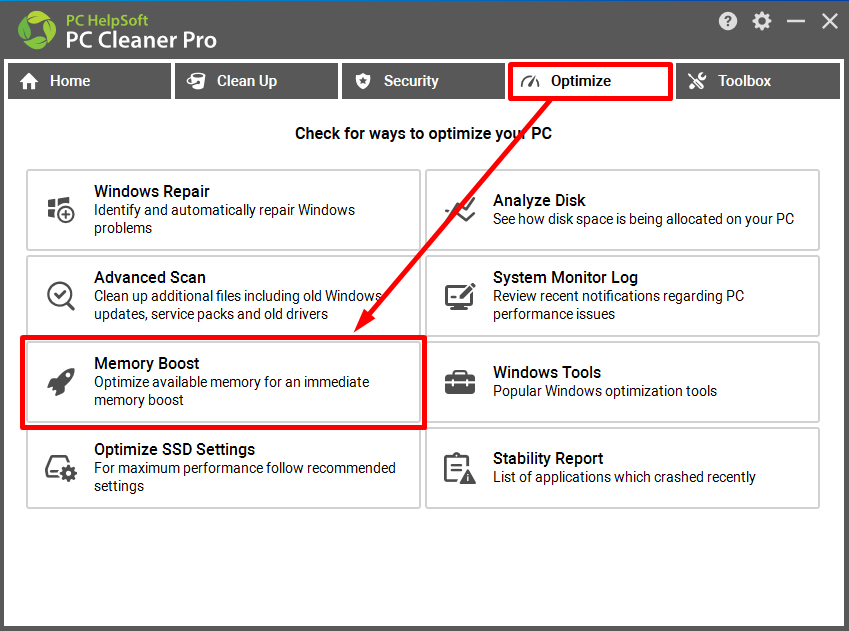Open settings with the gear icon

point(762,21)
